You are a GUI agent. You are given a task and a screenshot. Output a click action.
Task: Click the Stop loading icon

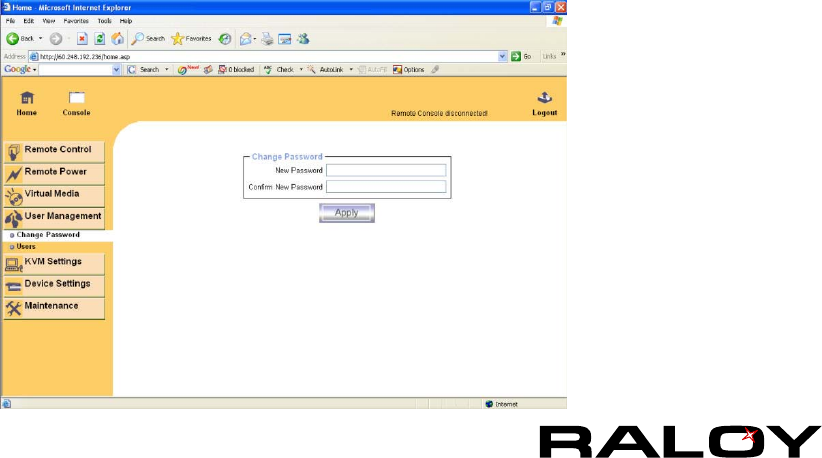[82, 38]
